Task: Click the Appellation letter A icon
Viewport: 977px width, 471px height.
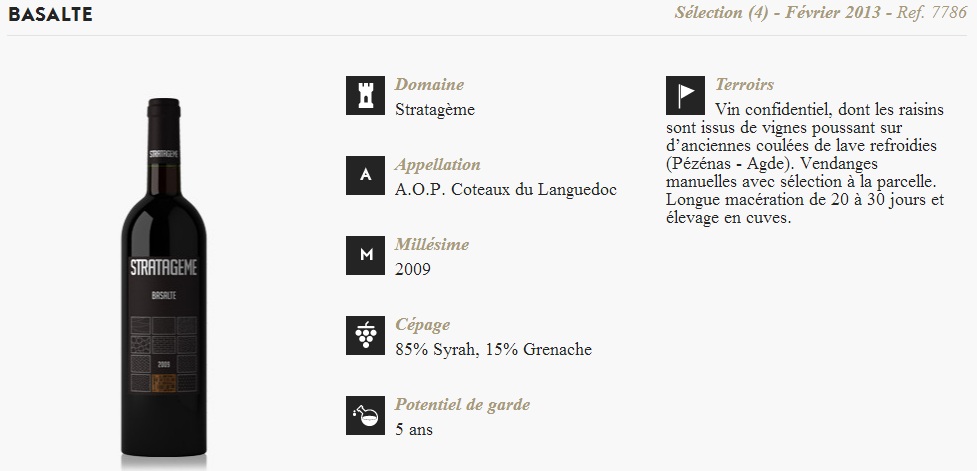Action: 365,175
